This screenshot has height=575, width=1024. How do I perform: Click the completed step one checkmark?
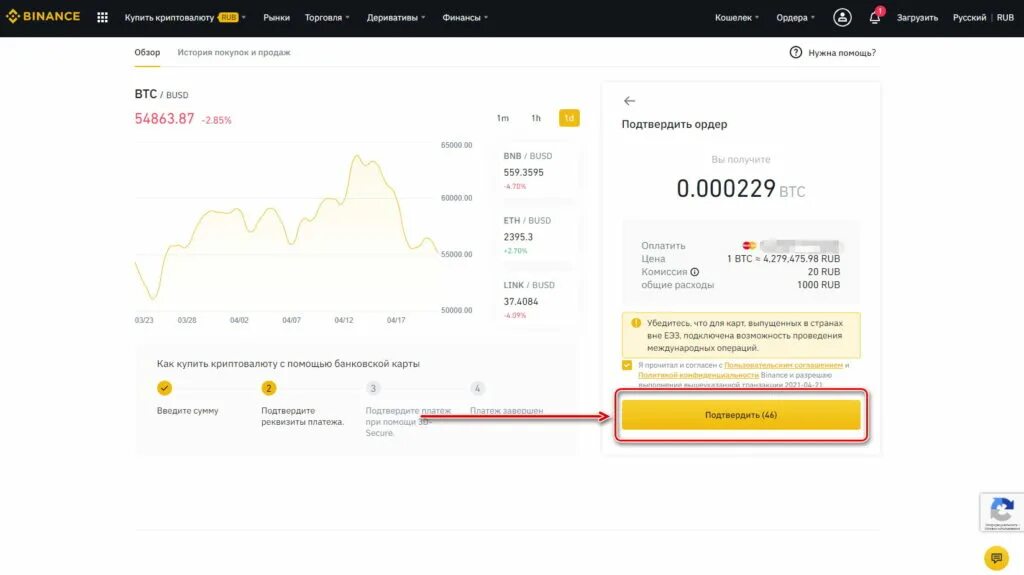pyautogui.click(x=164, y=388)
